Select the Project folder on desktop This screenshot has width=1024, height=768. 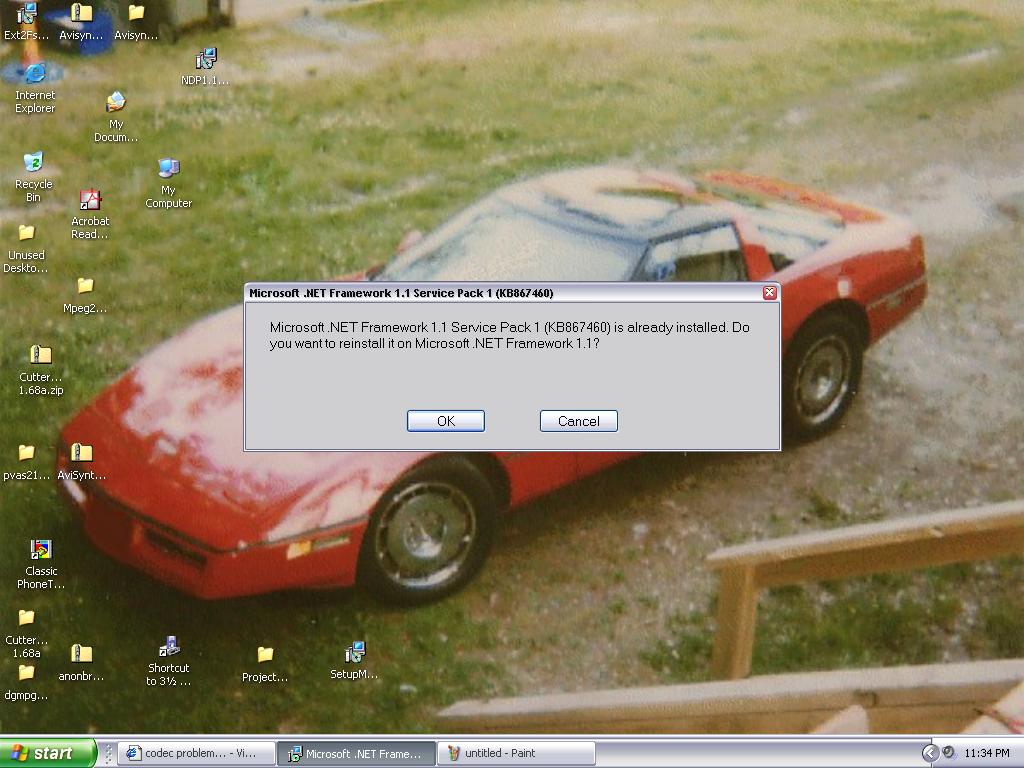click(x=264, y=664)
